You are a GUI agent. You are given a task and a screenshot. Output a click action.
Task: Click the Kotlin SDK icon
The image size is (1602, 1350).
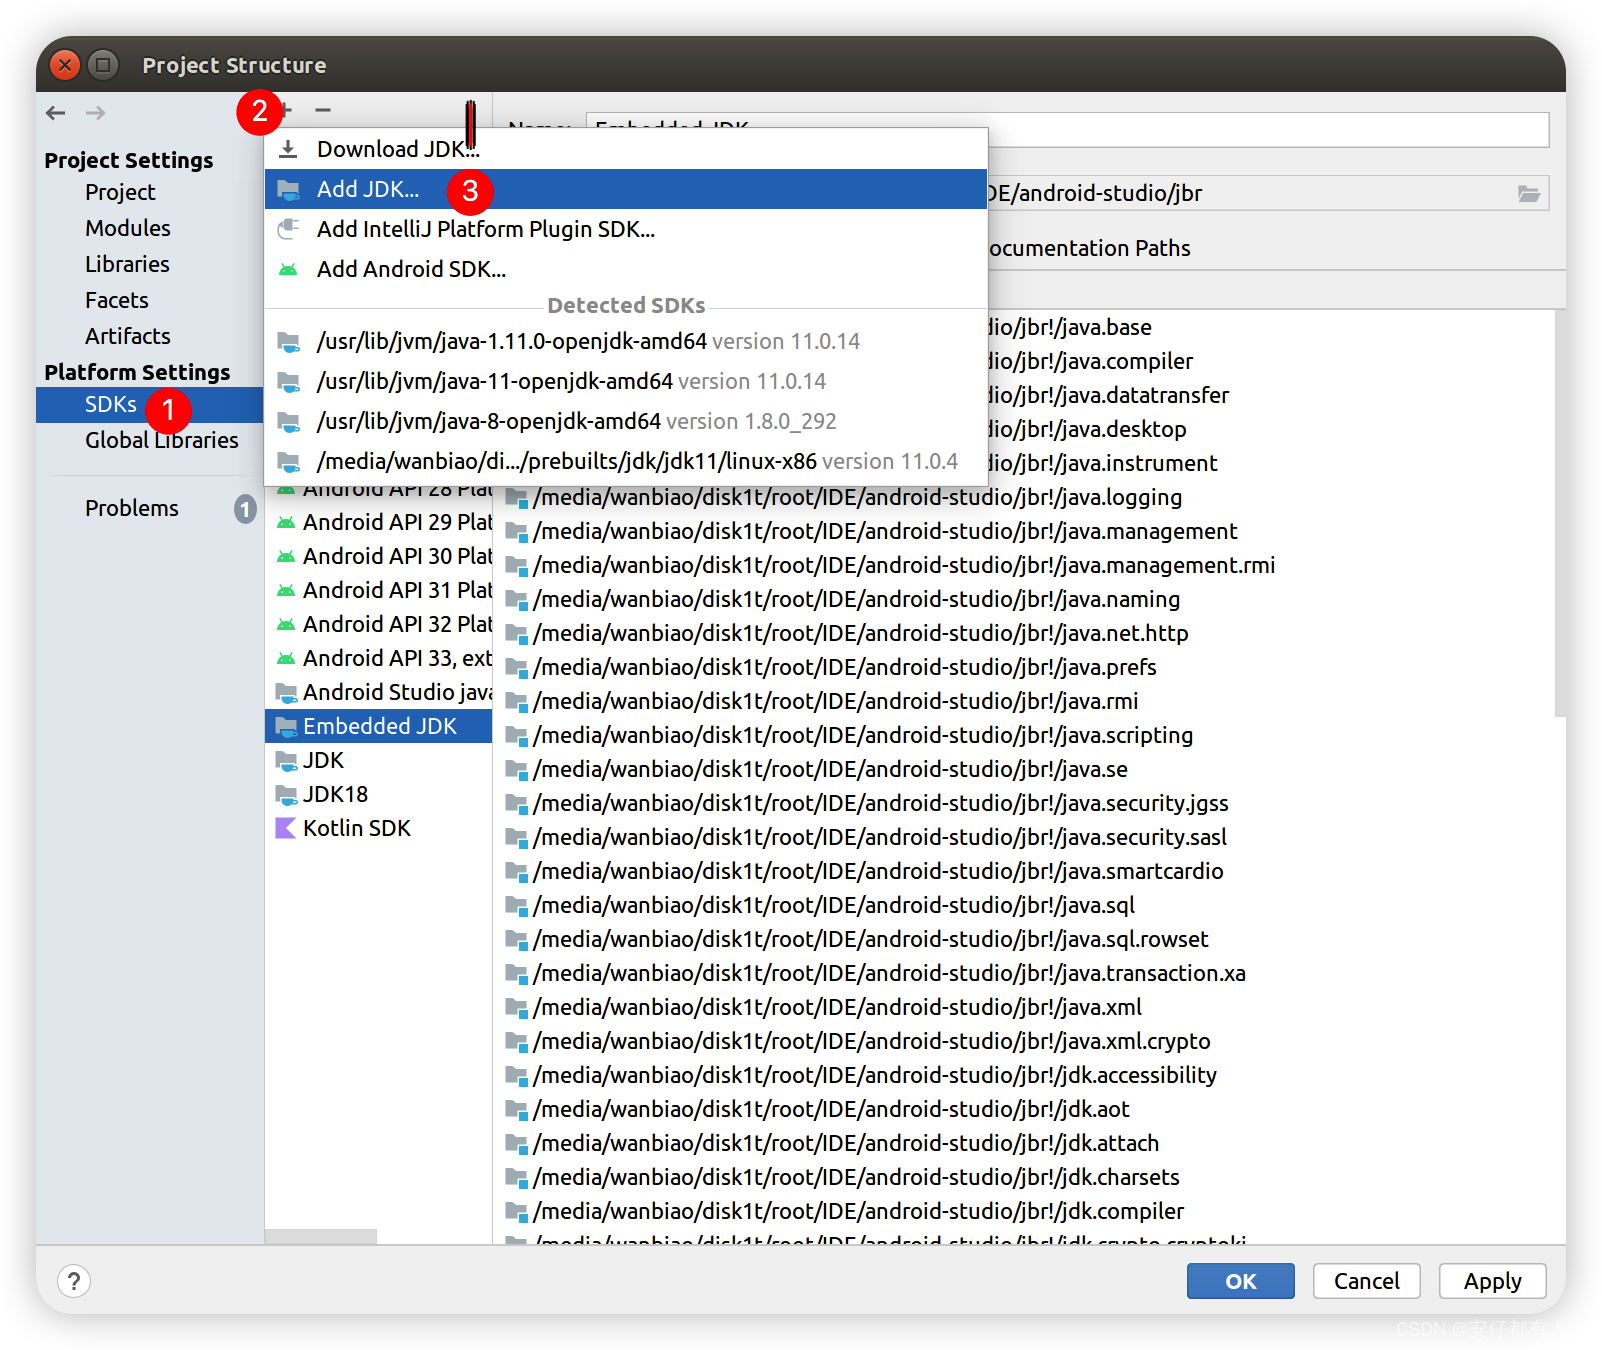(286, 828)
